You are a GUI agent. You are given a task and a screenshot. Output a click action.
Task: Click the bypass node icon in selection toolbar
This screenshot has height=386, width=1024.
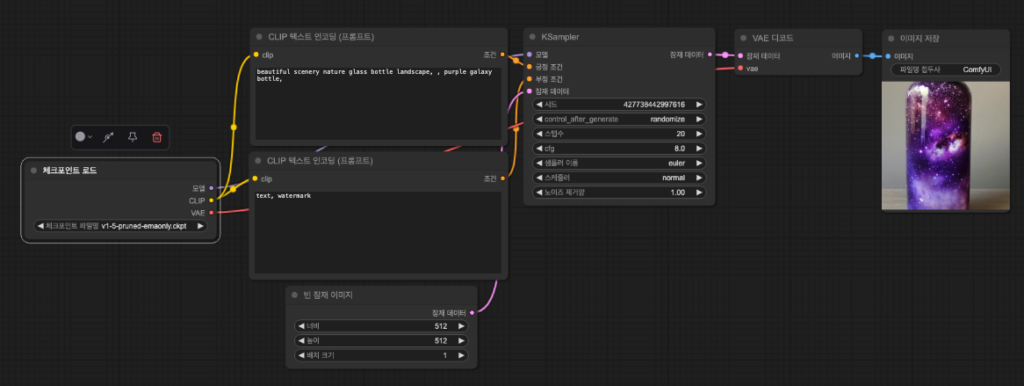108,137
